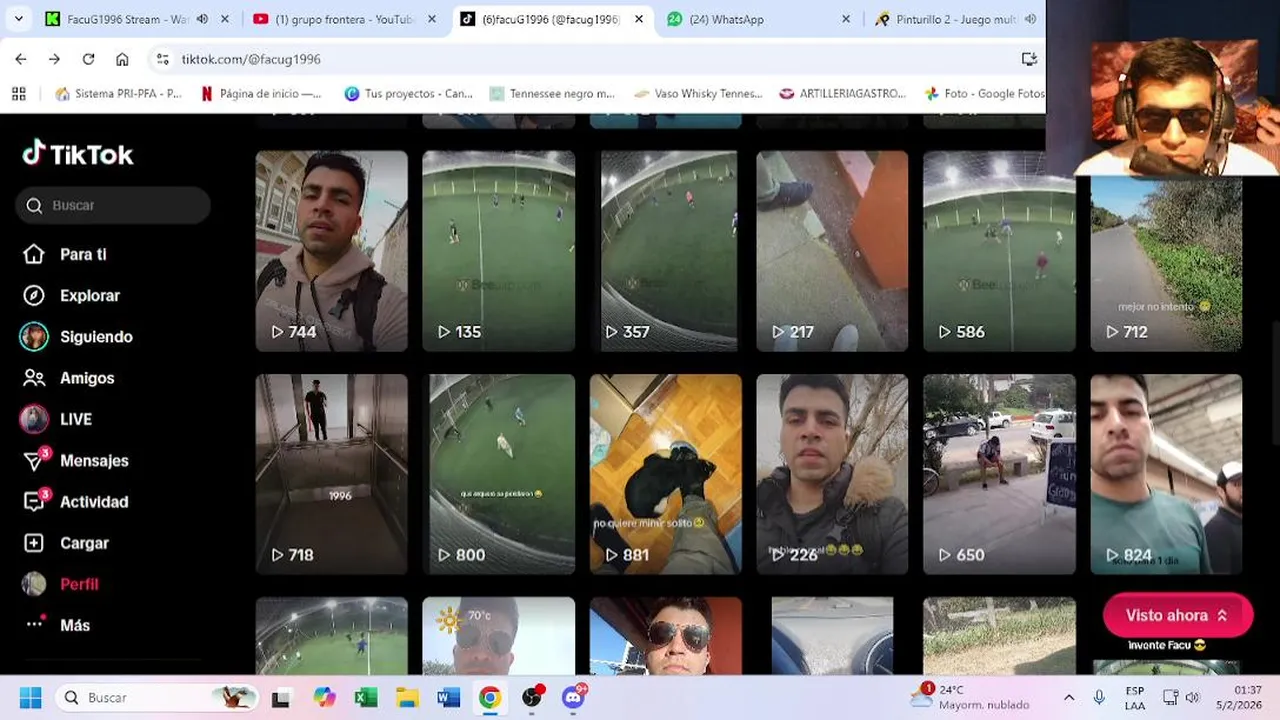Open File Explorer from the taskbar

407,697
